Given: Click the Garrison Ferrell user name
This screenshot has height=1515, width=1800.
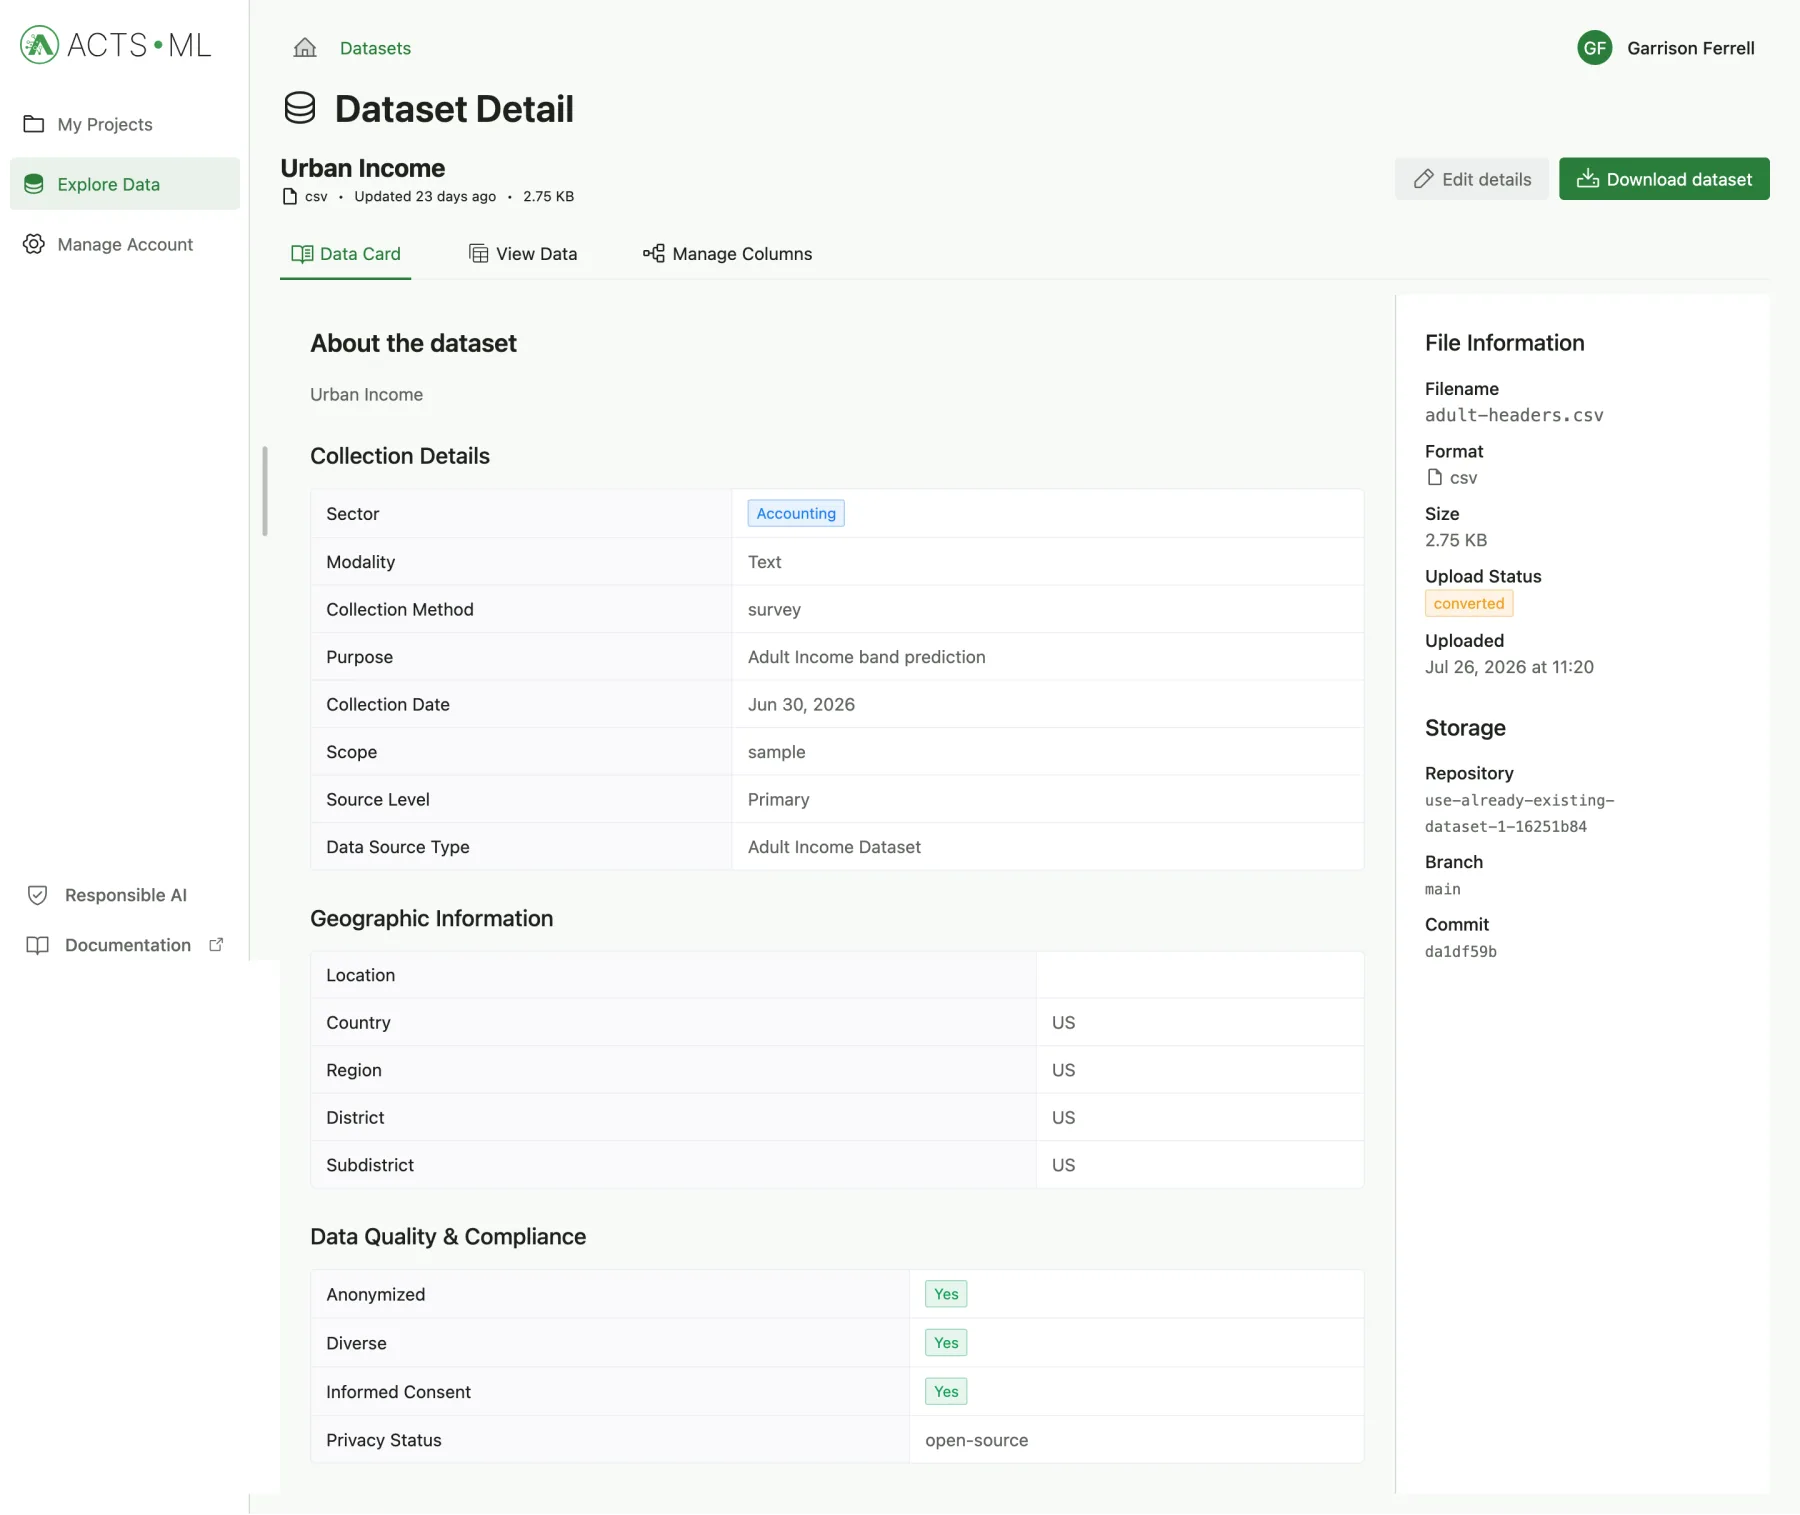Looking at the screenshot, I should click(1691, 48).
